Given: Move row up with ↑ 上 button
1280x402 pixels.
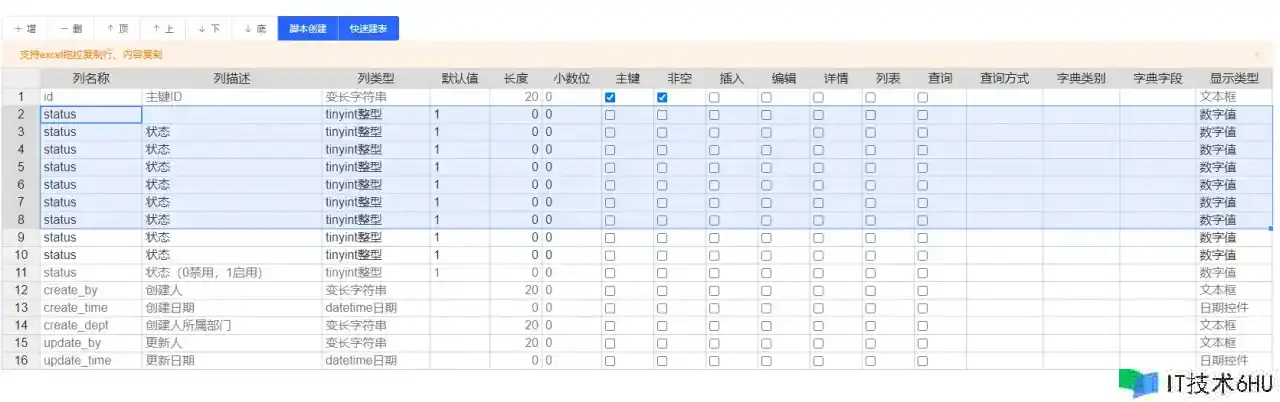Looking at the screenshot, I should point(163,29).
